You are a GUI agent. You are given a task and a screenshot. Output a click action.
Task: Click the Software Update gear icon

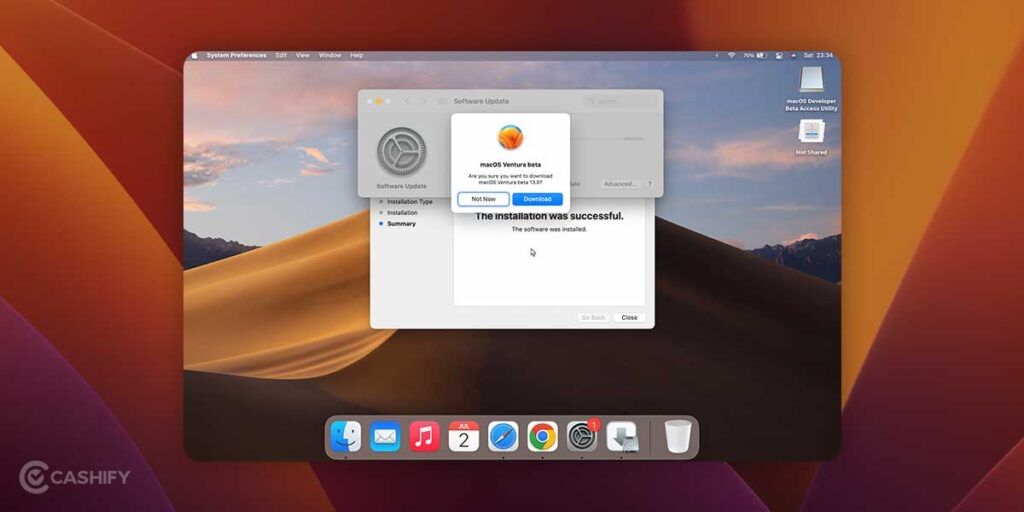coord(401,152)
